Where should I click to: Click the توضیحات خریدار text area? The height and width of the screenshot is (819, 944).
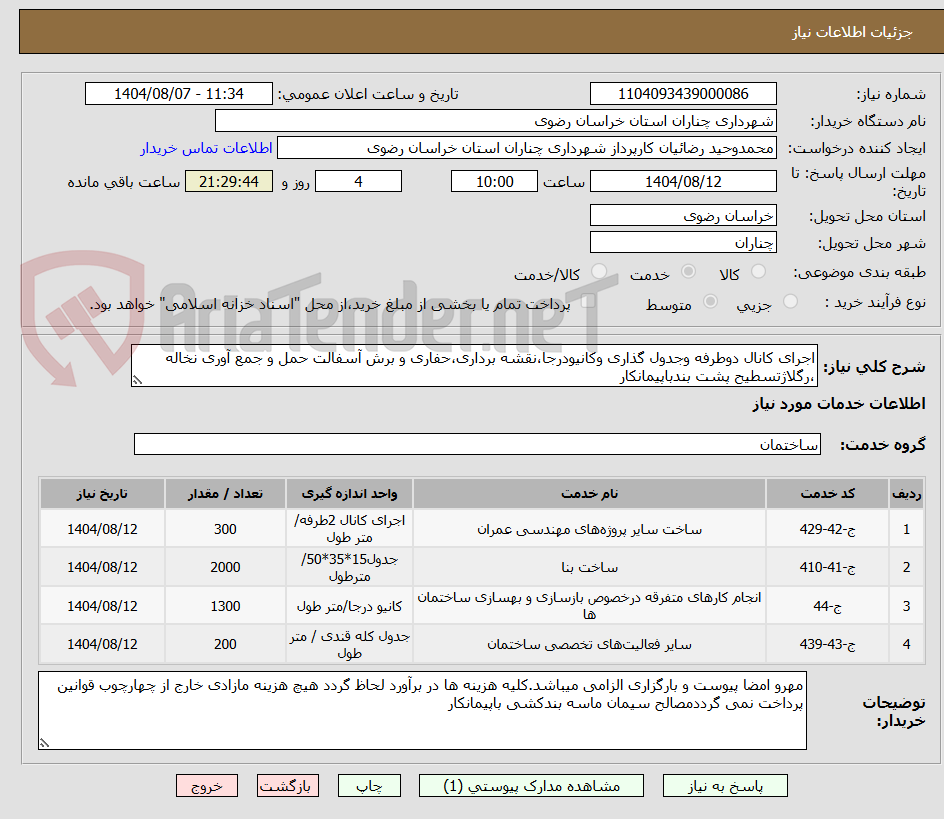pyautogui.click(x=423, y=711)
